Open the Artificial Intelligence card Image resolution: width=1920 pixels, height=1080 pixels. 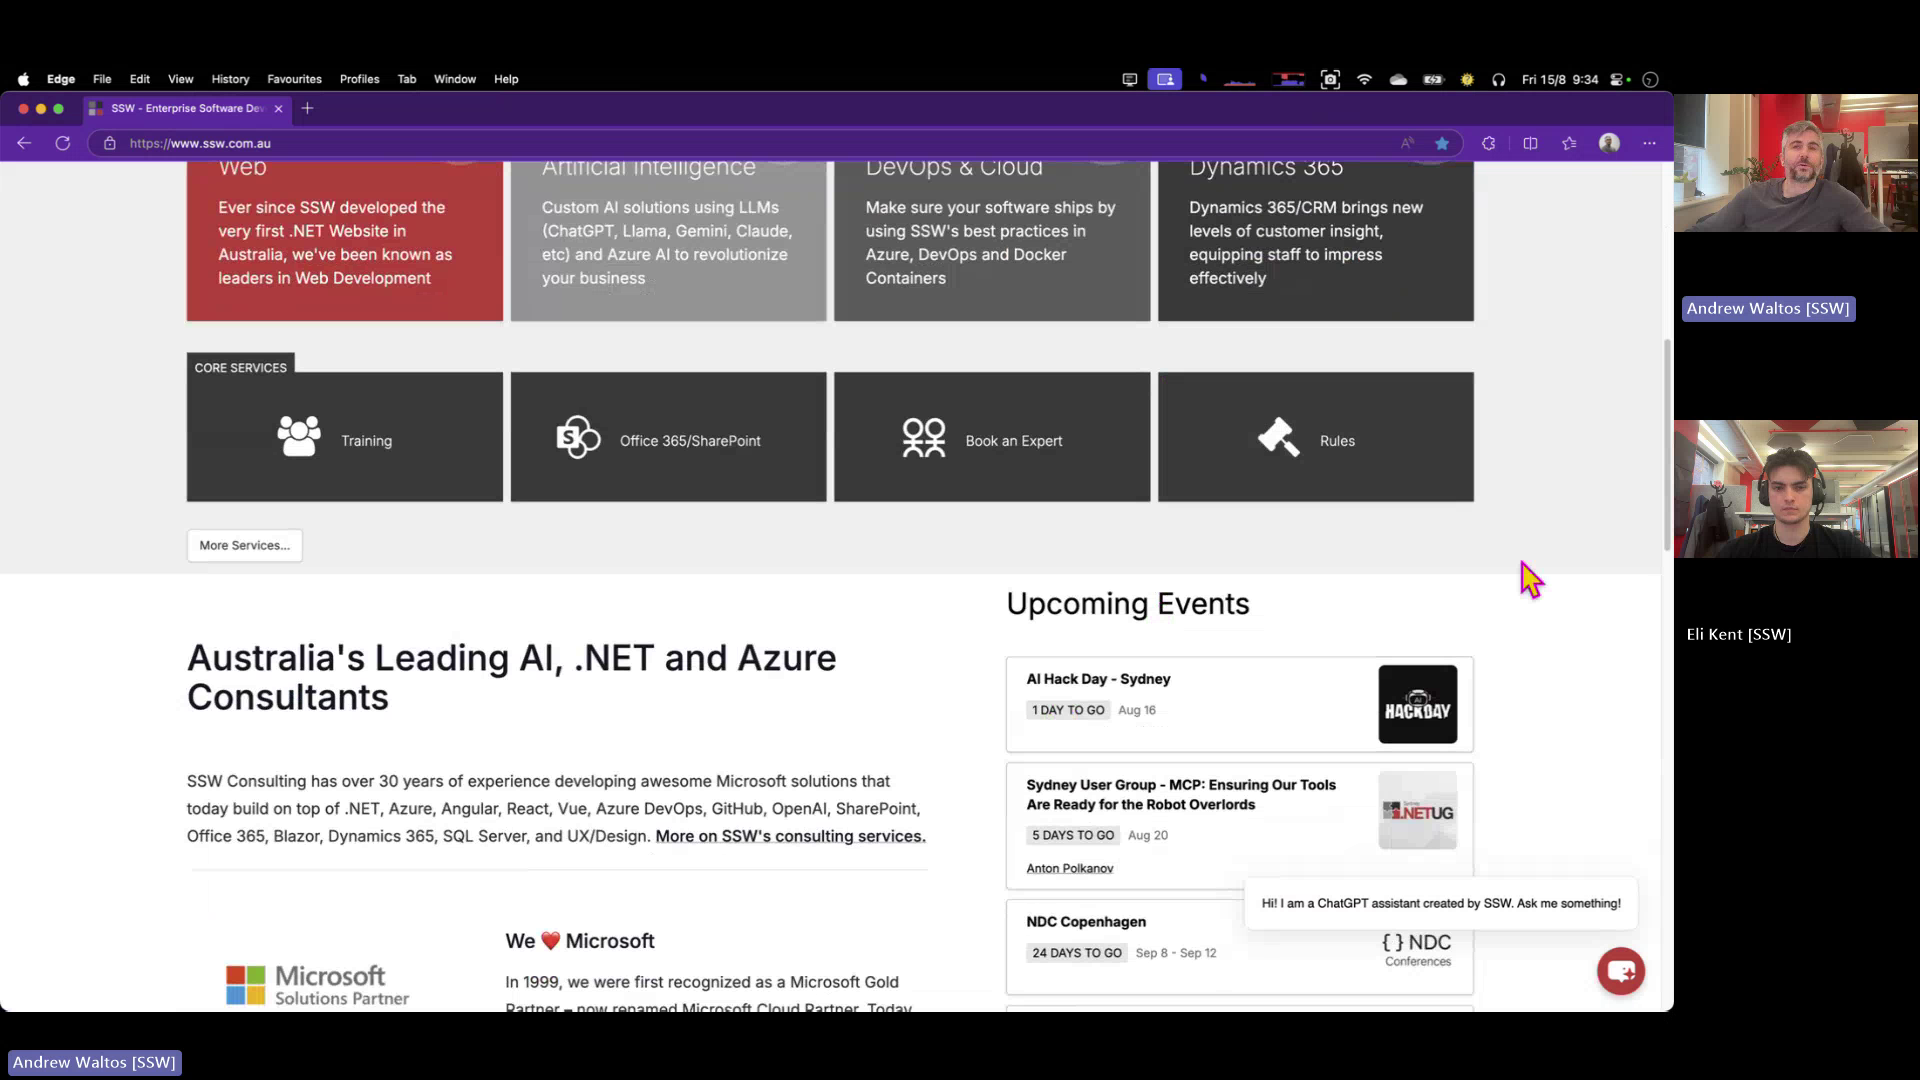pyautogui.click(x=668, y=241)
